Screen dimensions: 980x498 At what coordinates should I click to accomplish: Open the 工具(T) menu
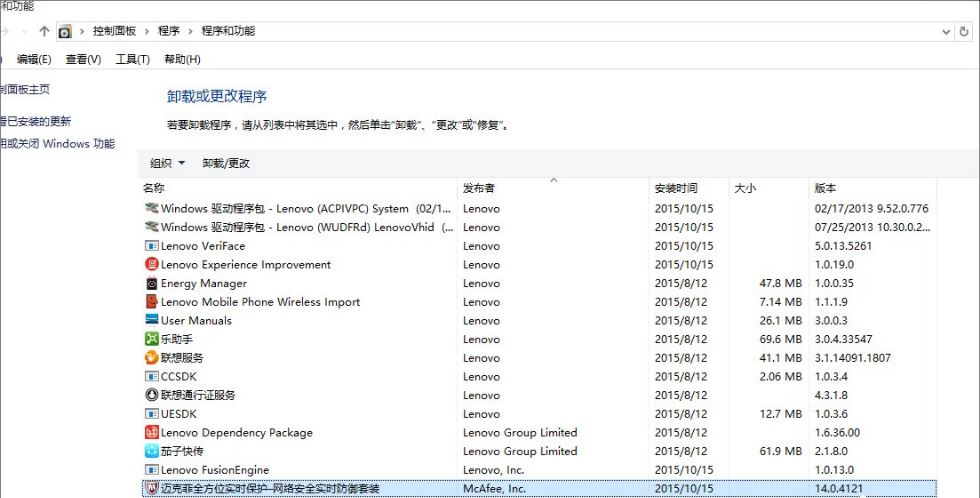tap(132, 59)
